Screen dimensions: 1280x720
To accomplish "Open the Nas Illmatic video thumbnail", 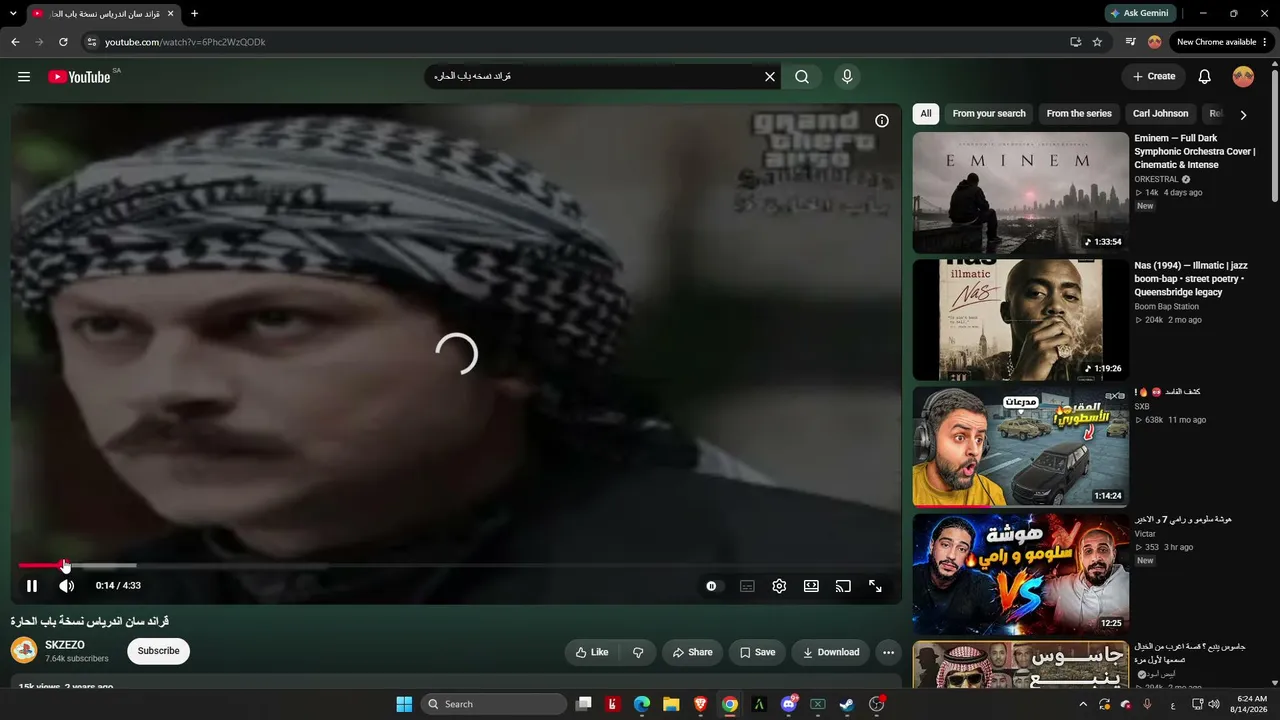I will (x=1021, y=320).
